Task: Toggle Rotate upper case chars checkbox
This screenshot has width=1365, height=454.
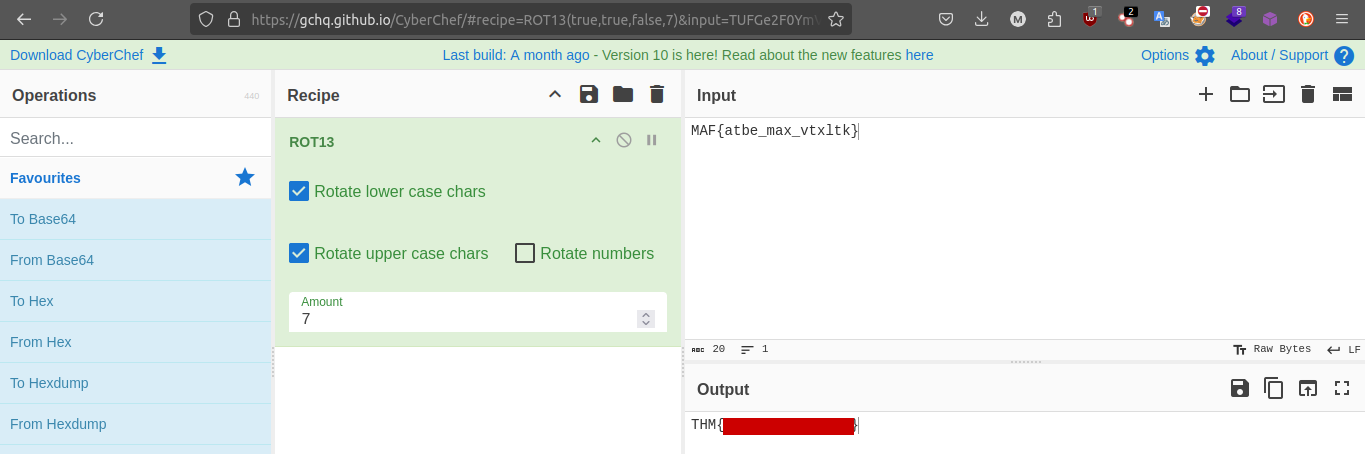Action: 299,253
